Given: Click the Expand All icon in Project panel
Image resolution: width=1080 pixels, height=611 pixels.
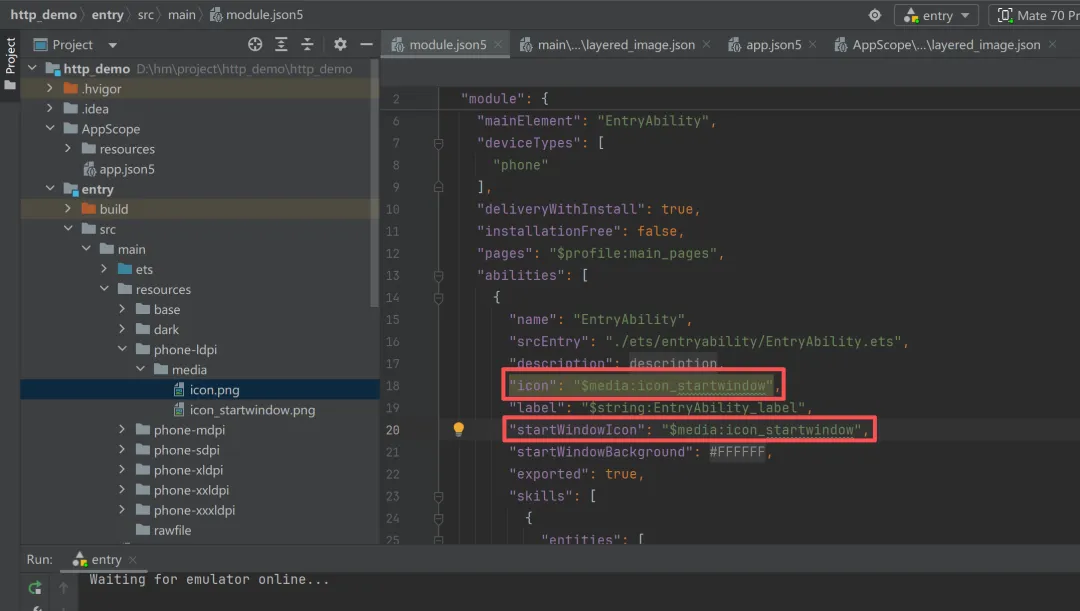Looking at the screenshot, I should pos(281,44).
